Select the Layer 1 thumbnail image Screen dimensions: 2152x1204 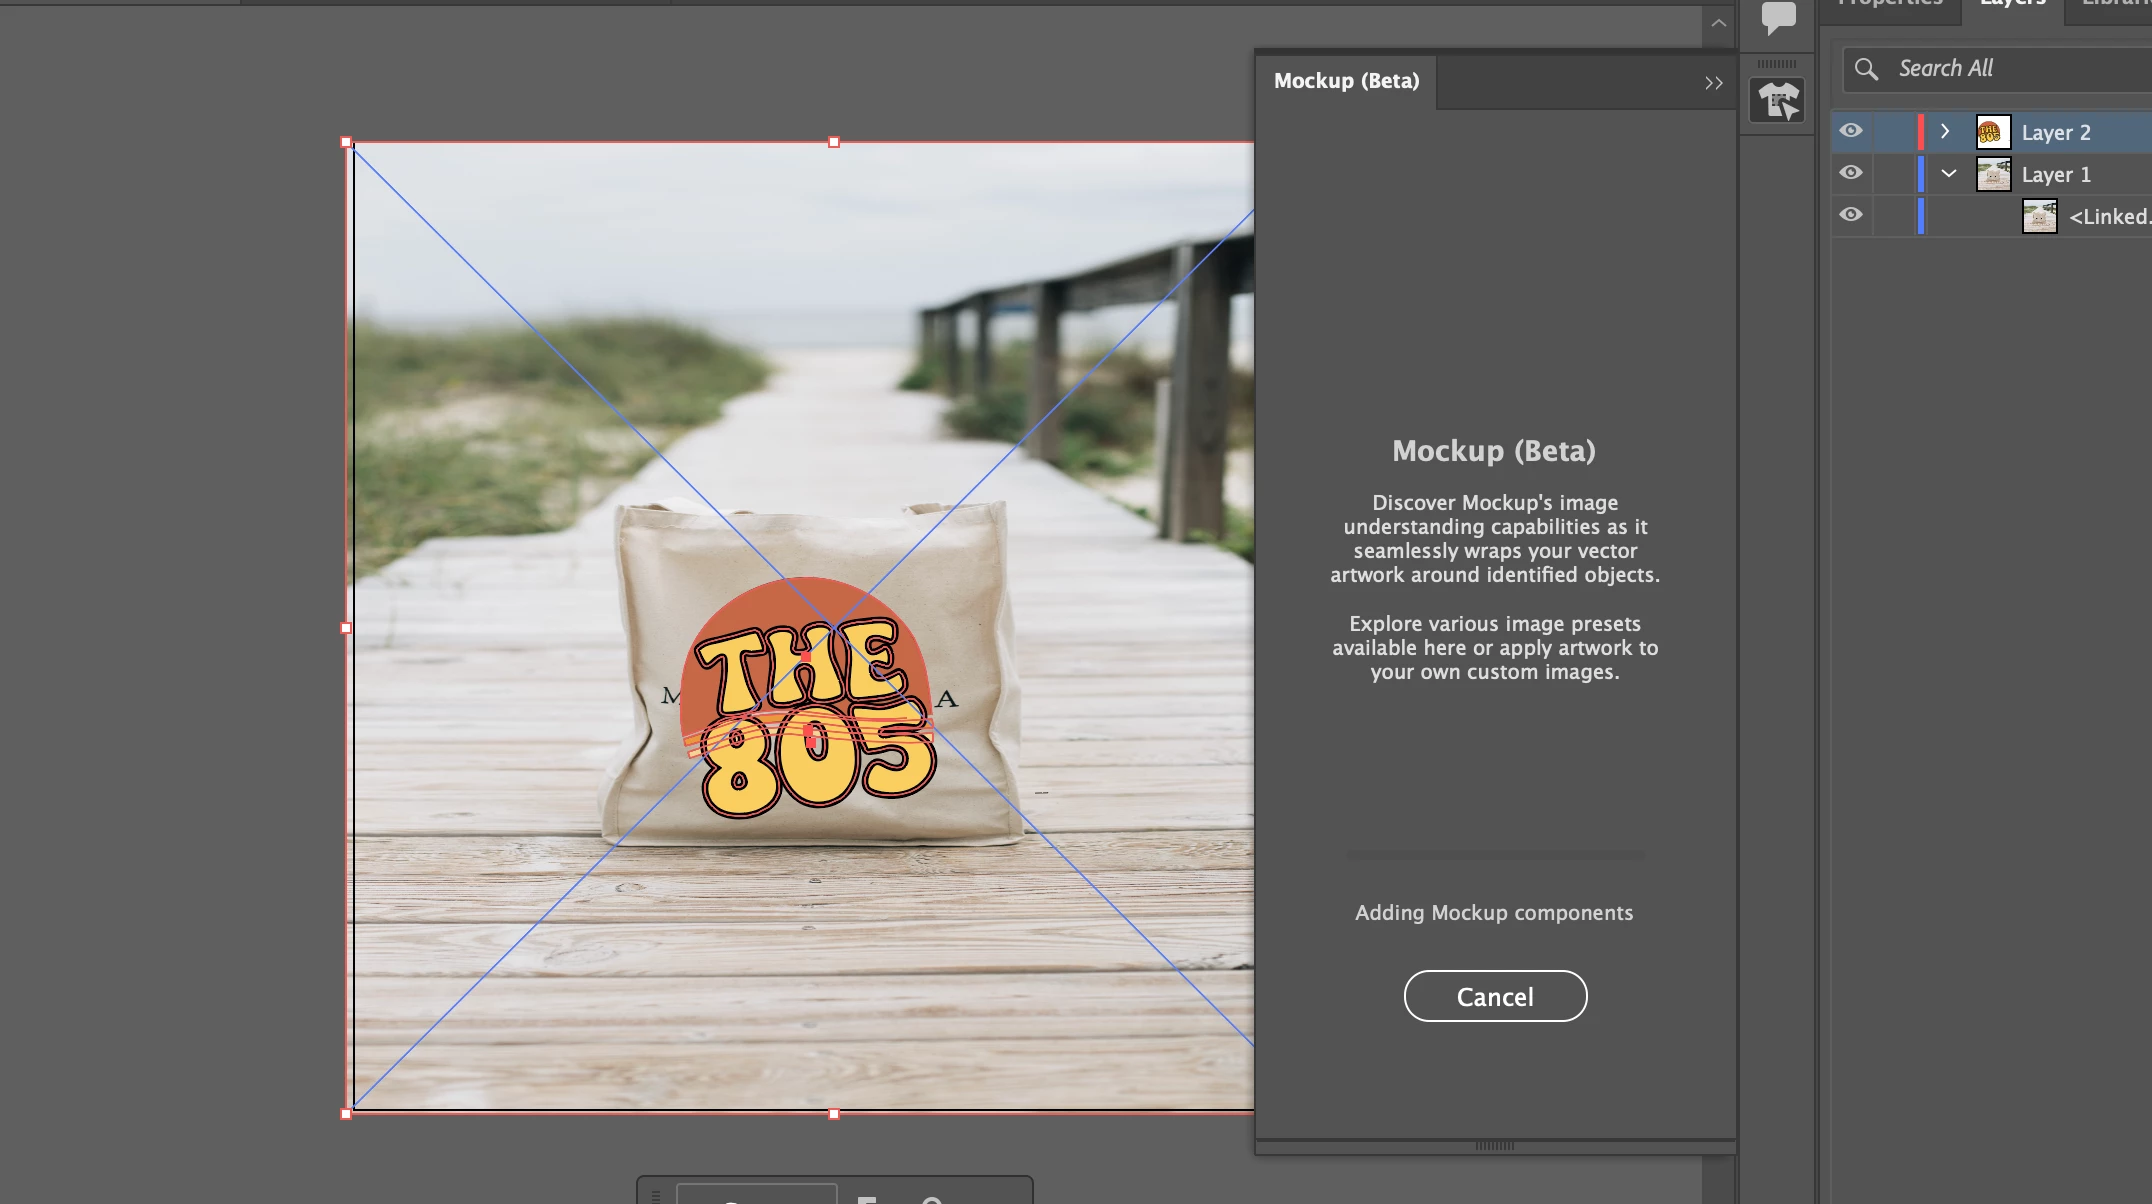click(x=1992, y=174)
